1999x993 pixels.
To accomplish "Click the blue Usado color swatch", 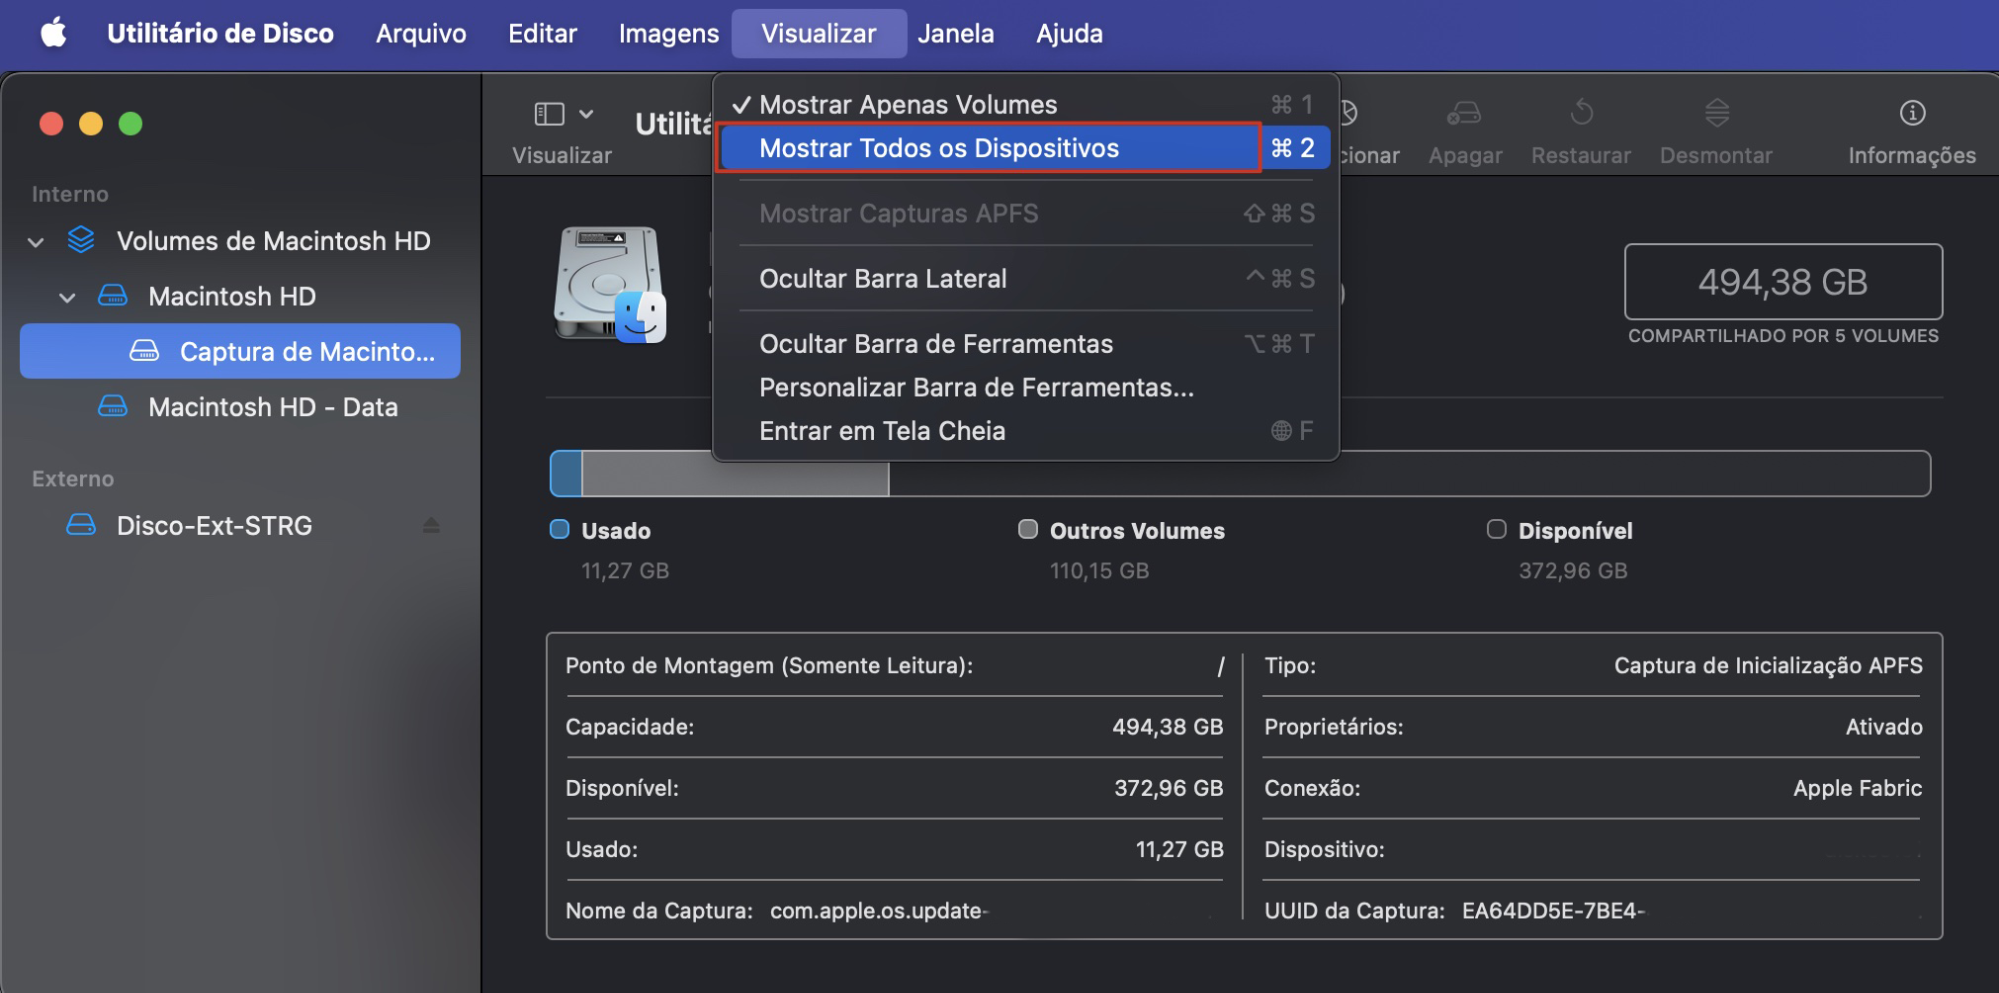I will (560, 529).
